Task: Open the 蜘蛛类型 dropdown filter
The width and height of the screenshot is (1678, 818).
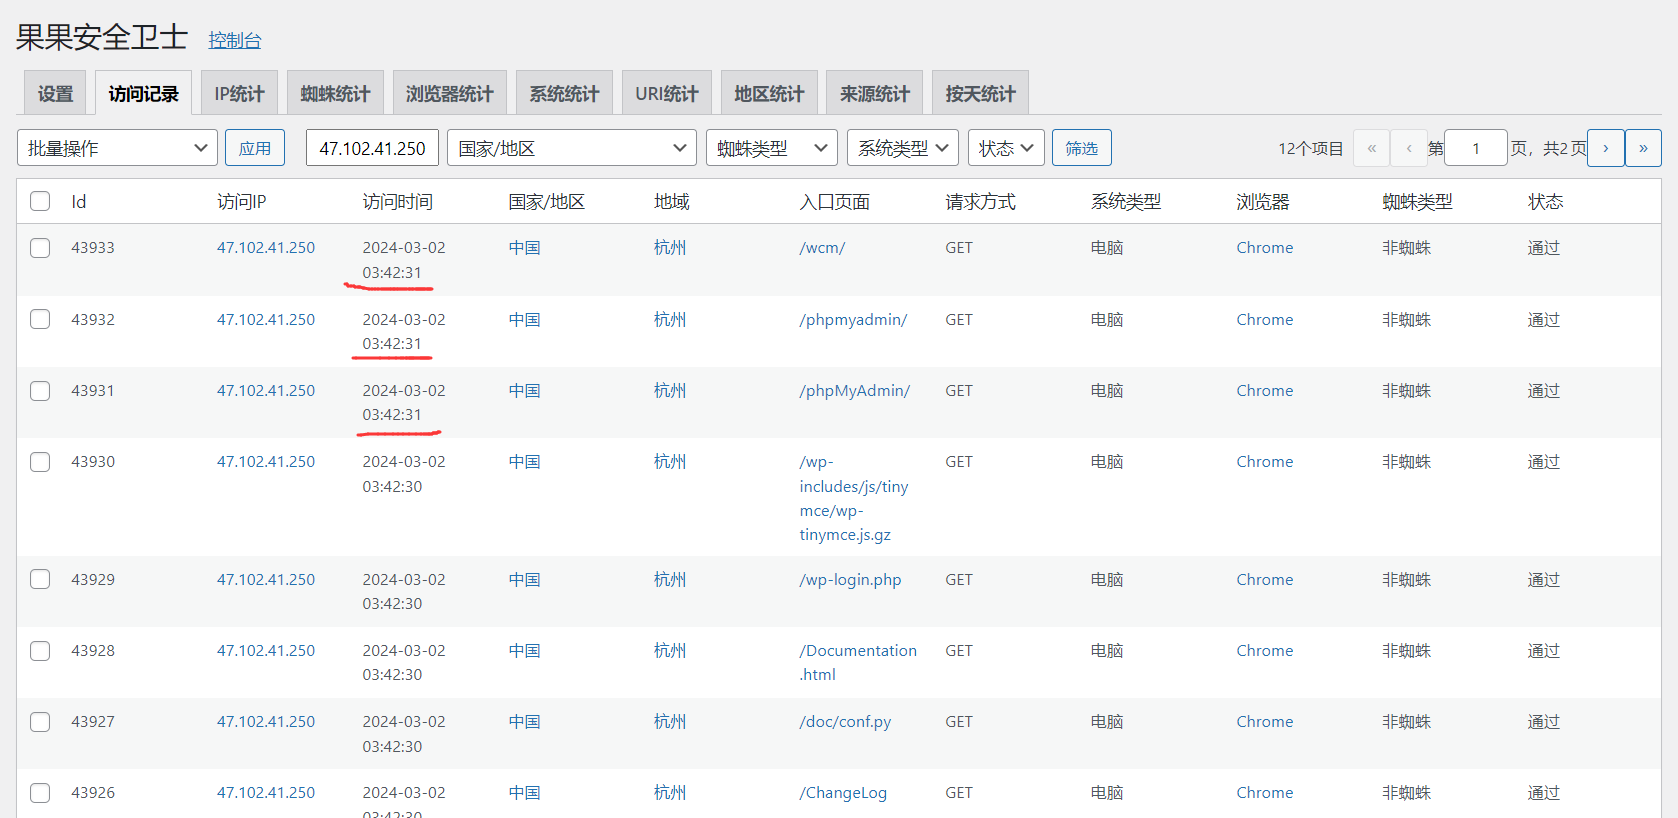Action: 771,148
